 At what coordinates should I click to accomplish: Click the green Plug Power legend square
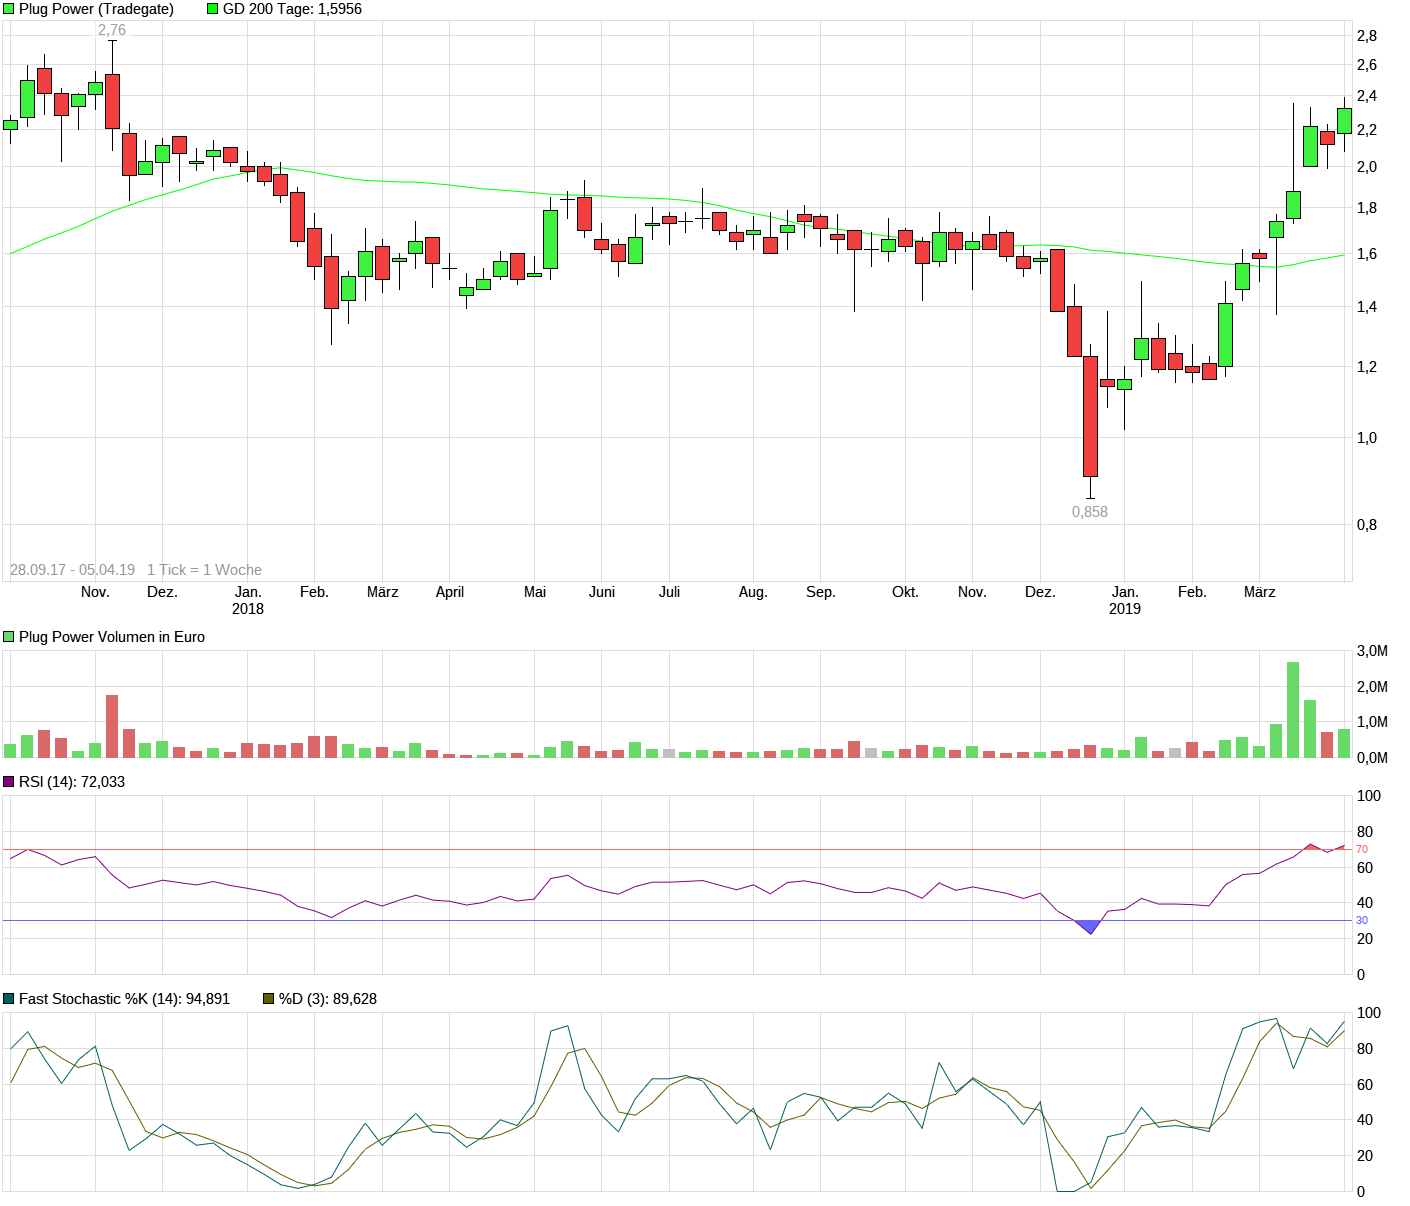click(x=9, y=9)
